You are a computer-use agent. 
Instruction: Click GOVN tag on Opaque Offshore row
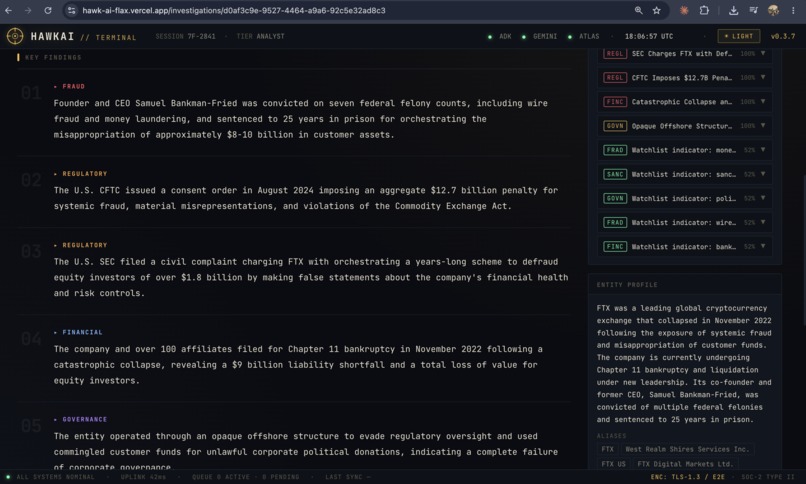[x=615, y=126]
